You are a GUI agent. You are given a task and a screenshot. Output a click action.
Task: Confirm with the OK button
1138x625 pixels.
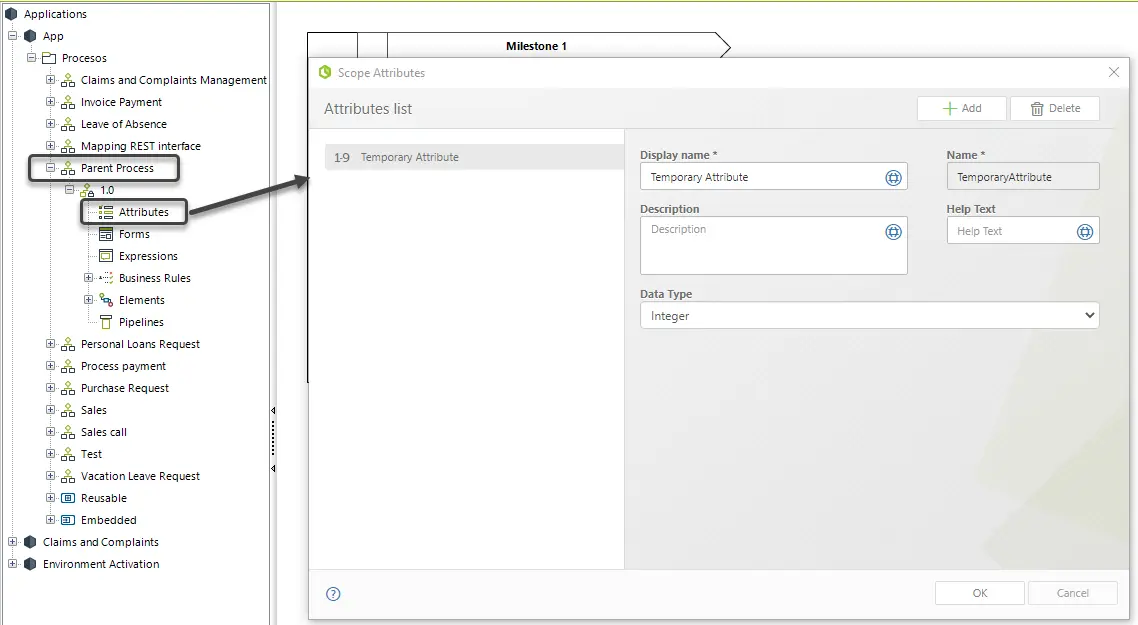pos(980,593)
